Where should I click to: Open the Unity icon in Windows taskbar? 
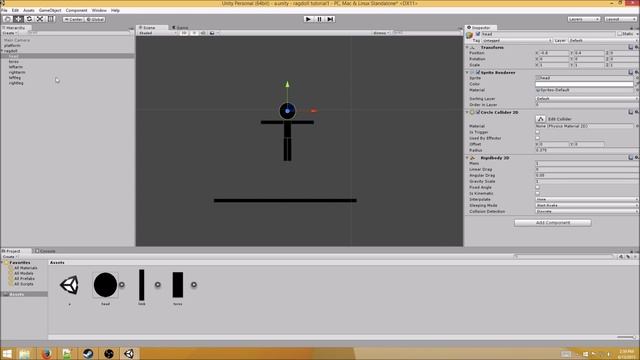coord(129,353)
